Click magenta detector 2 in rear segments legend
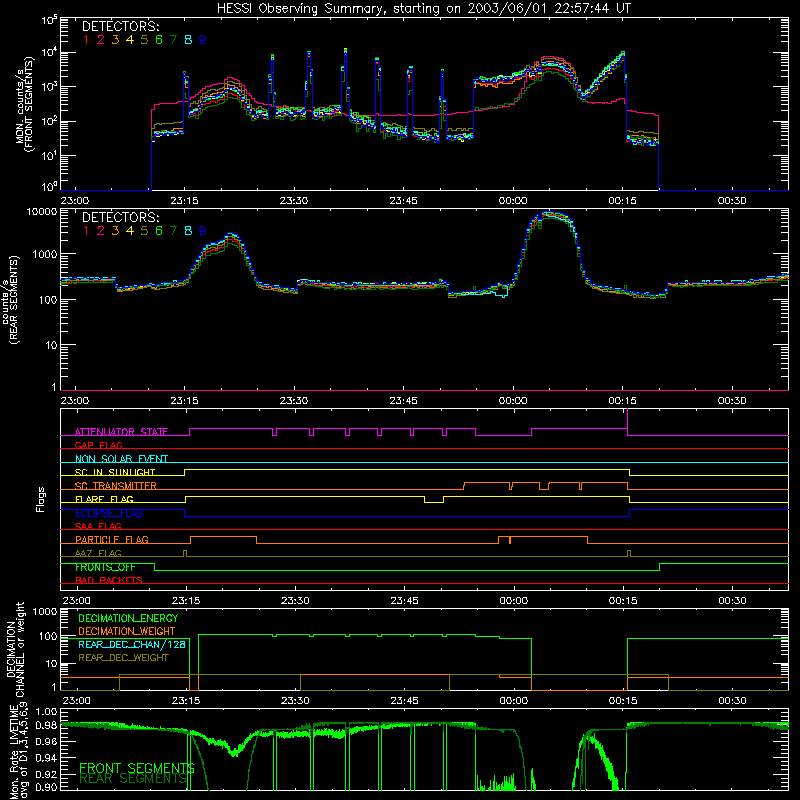Image resolution: width=800 pixels, height=800 pixels. pyautogui.click(x=101, y=231)
